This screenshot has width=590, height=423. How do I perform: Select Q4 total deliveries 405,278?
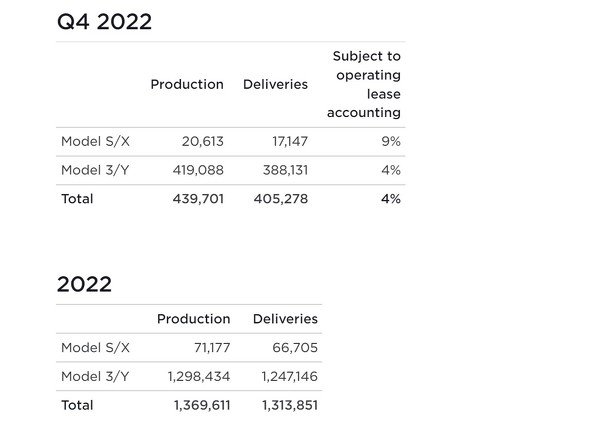click(x=281, y=199)
